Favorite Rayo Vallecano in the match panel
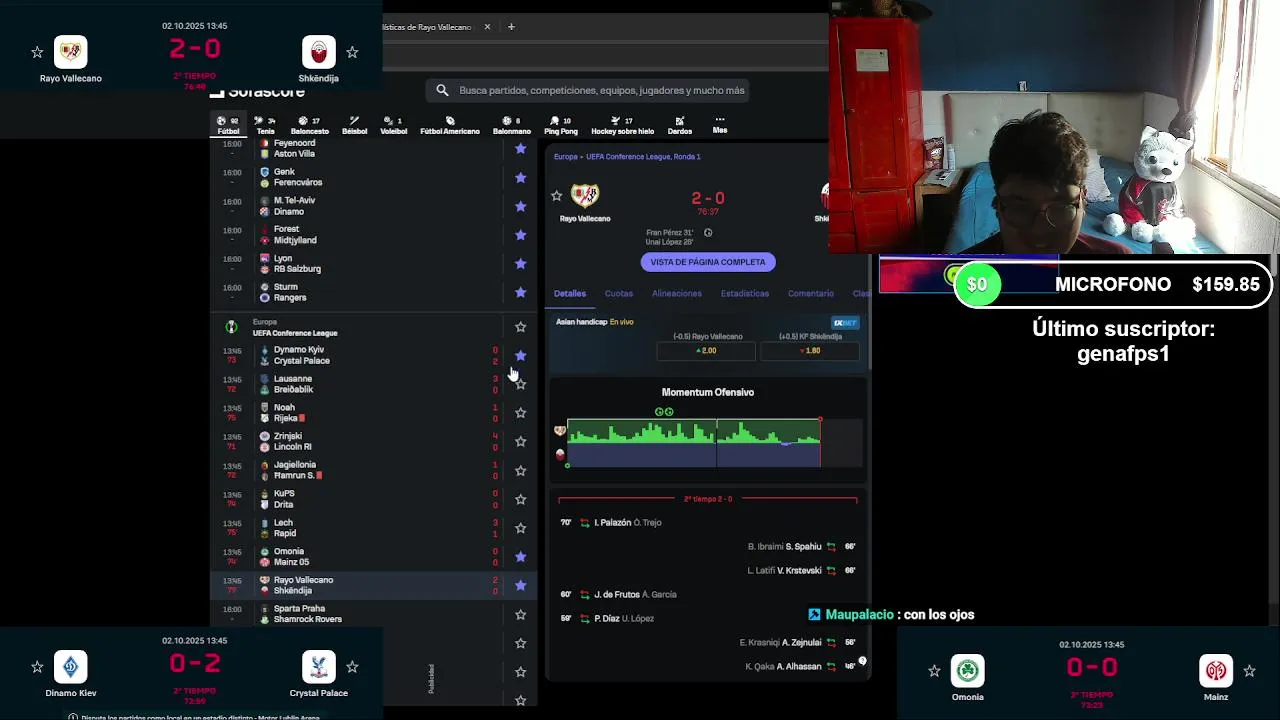This screenshot has width=1280, height=720. 557,196
